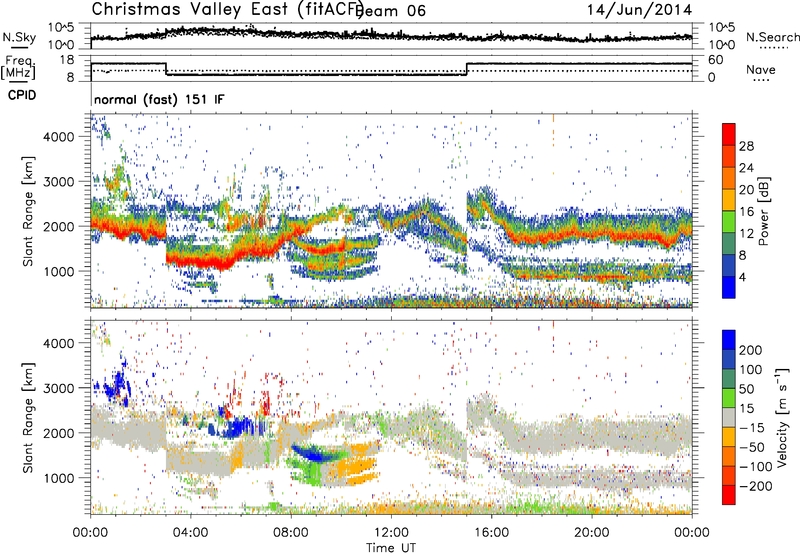Click the 'Time UT' axis title
The height and width of the screenshot is (554, 800).
(391, 547)
